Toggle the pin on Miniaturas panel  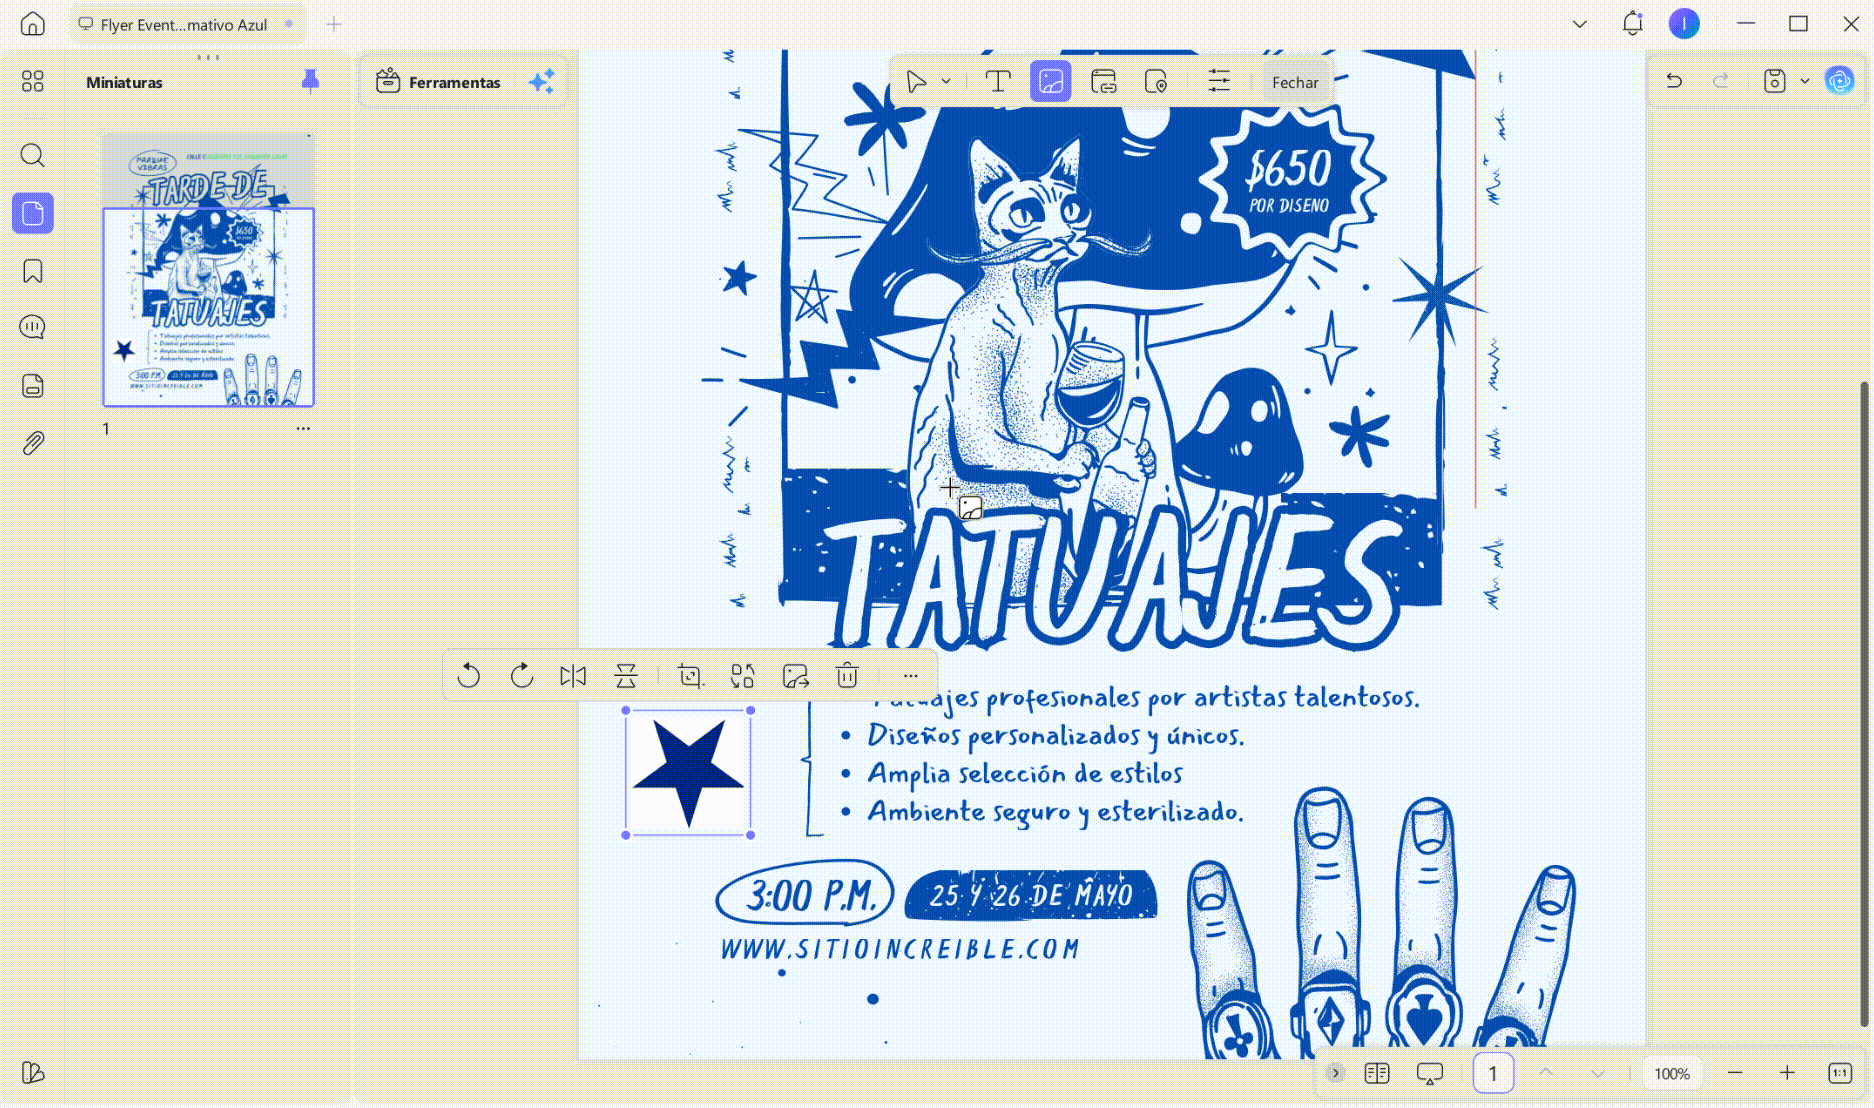[x=310, y=81]
